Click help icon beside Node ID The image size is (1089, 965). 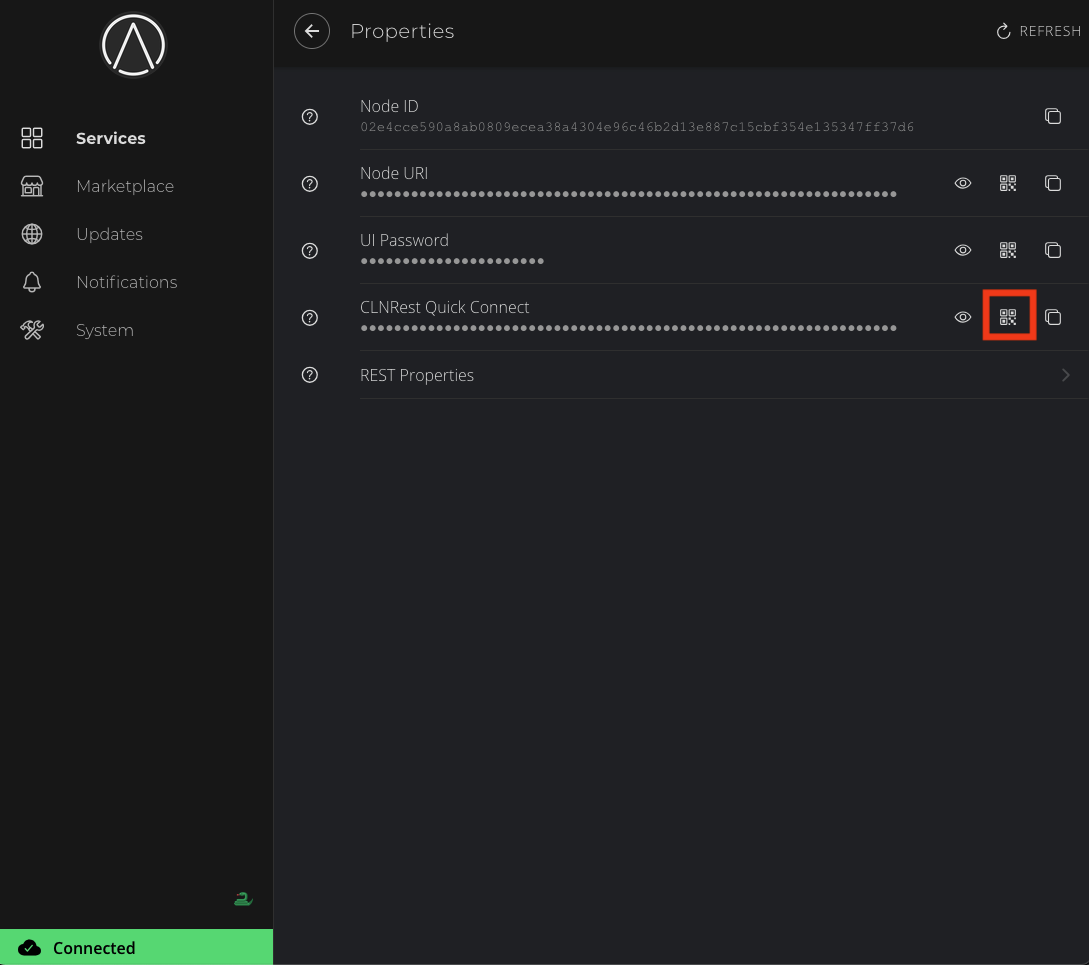(310, 117)
